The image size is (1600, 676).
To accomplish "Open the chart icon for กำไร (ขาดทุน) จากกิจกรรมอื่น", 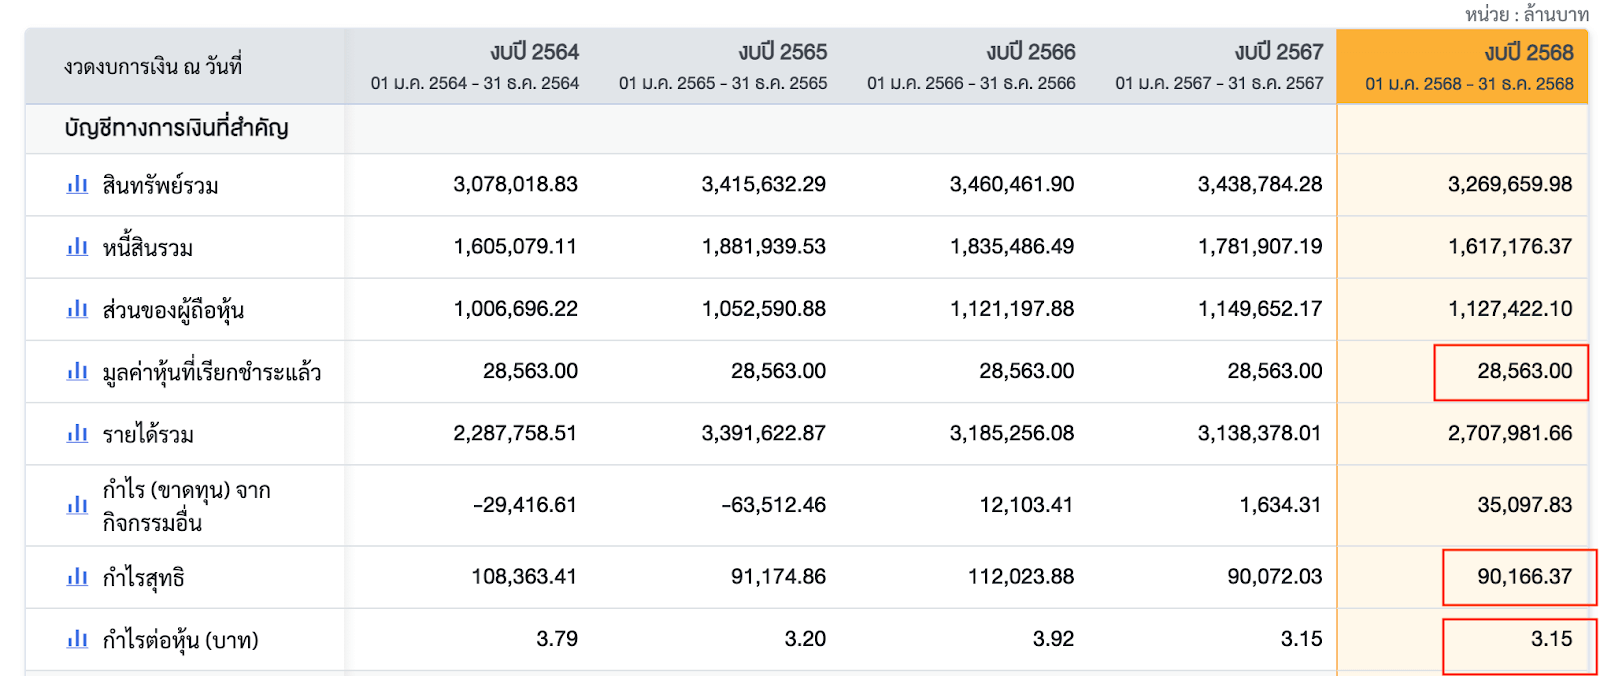I will click(x=77, y=505).
